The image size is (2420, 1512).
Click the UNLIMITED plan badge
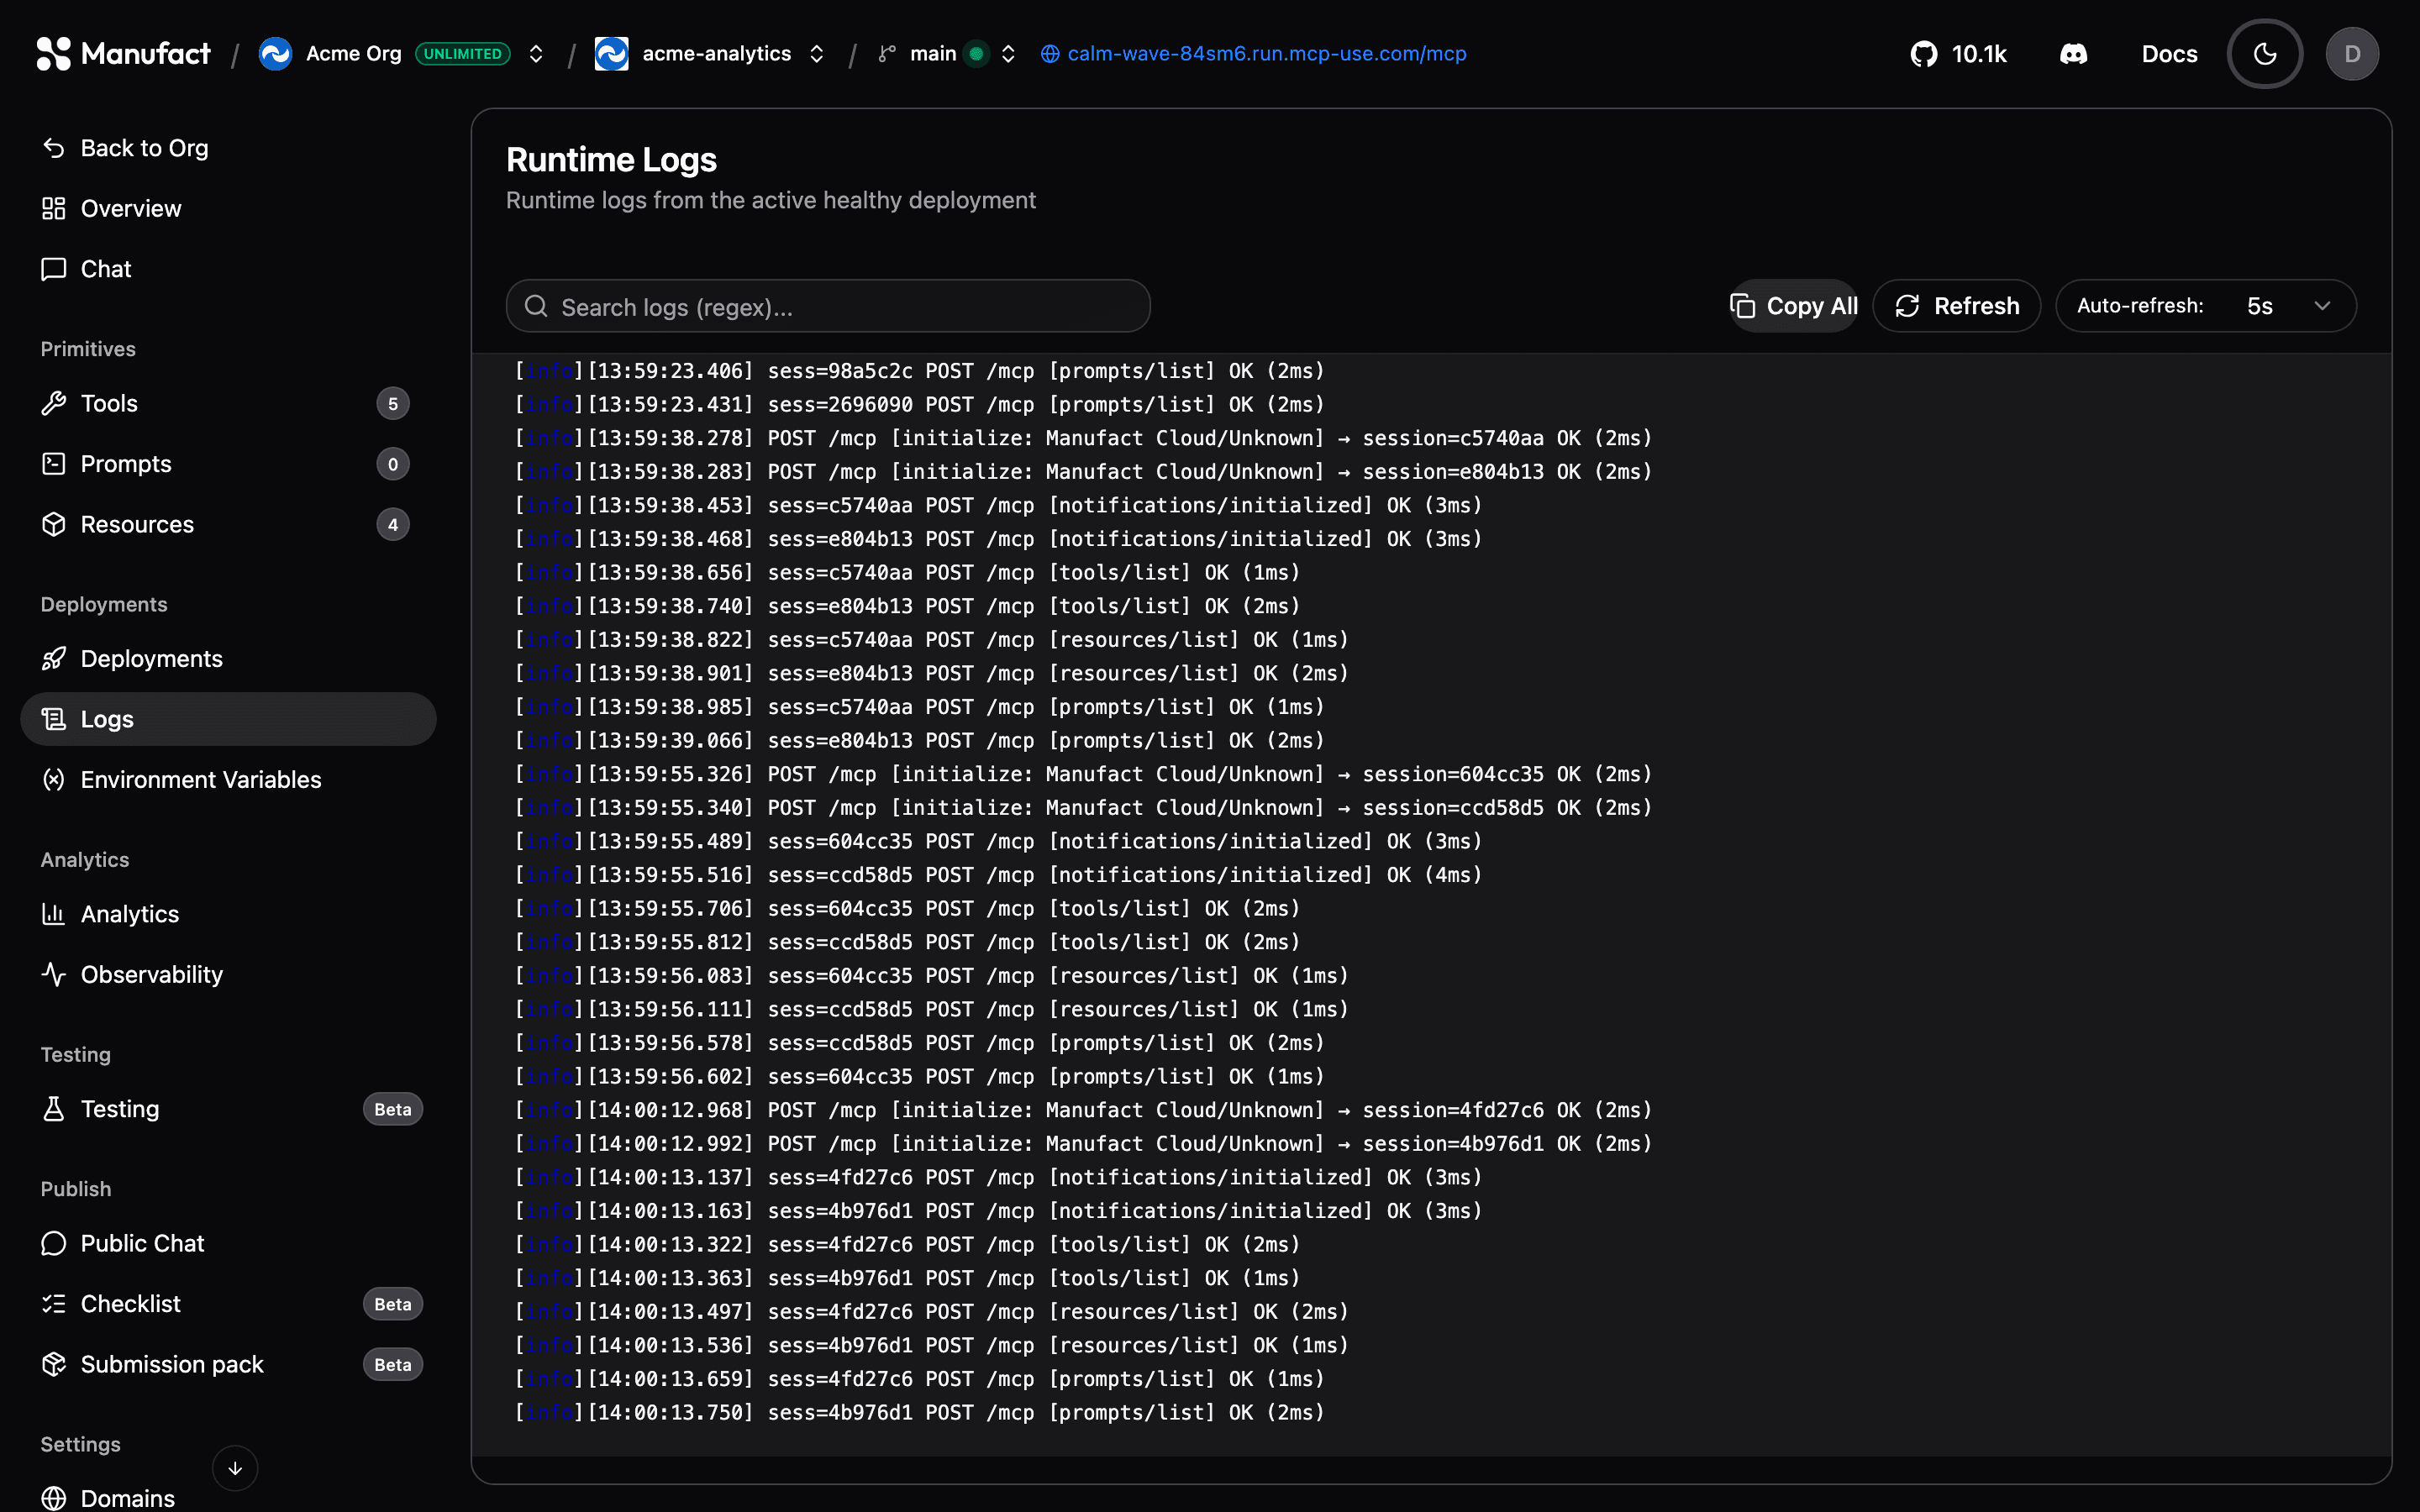click(x=462, y=54)
